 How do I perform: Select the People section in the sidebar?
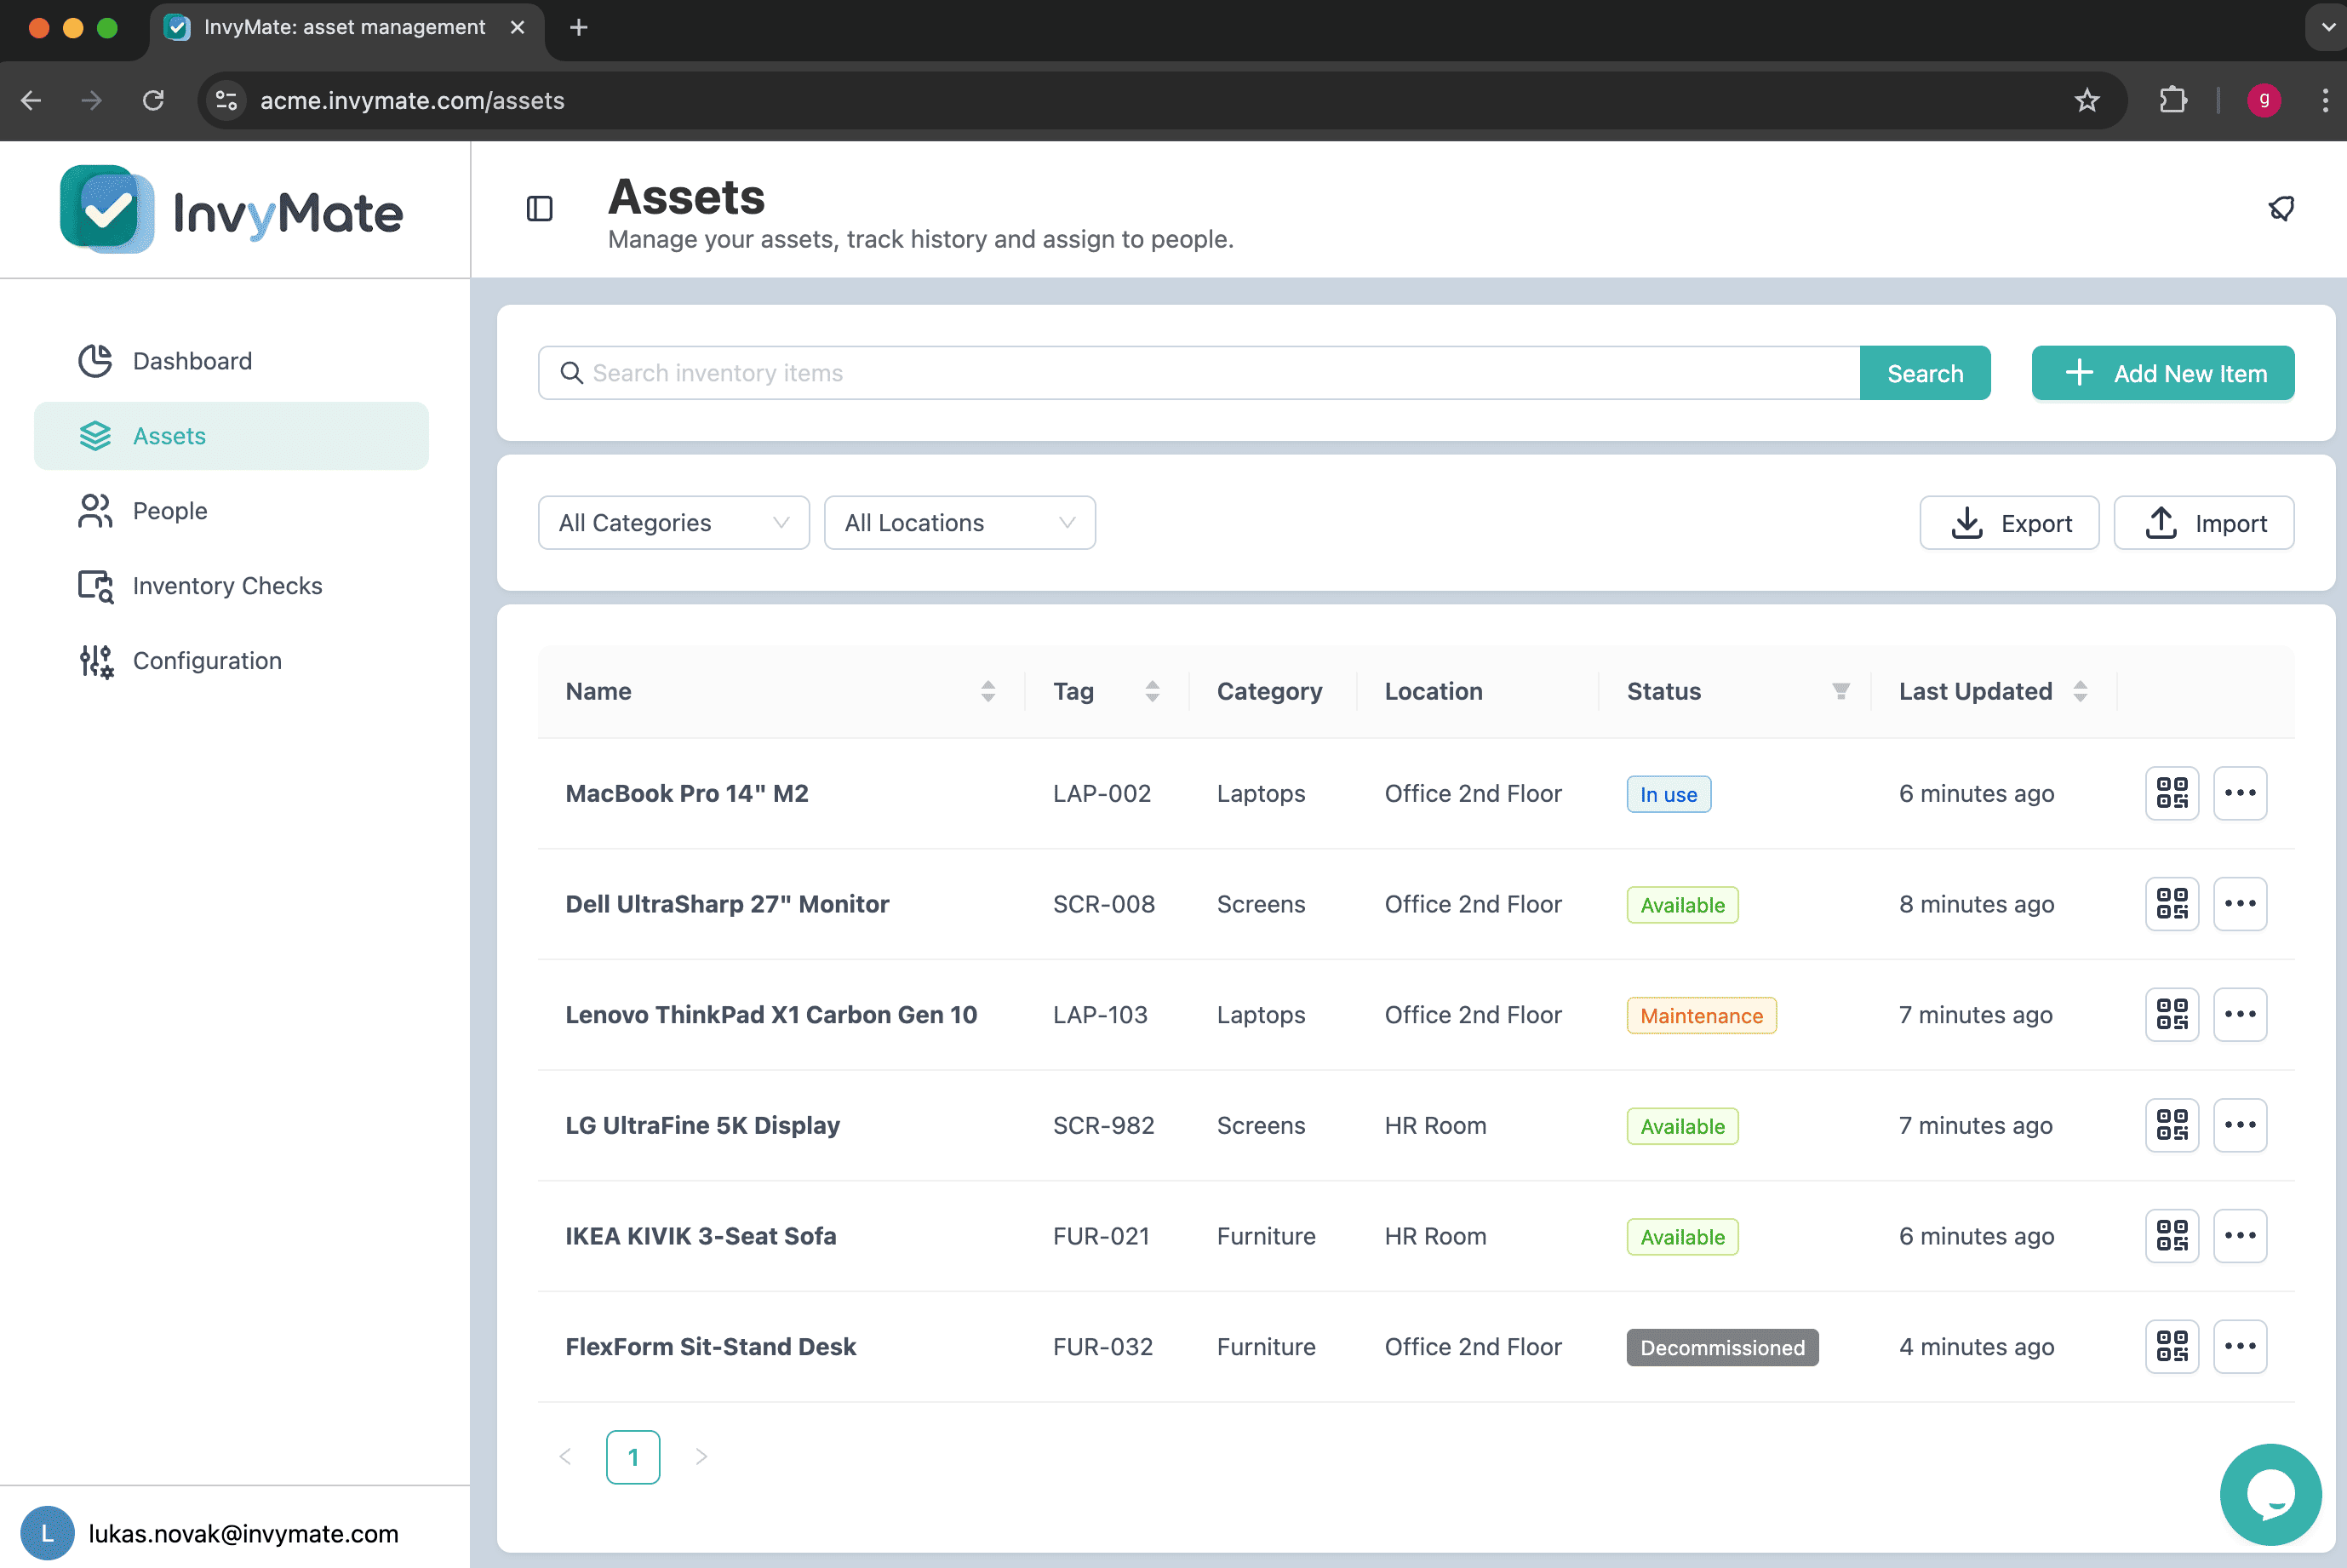click(x=170, y=510)
